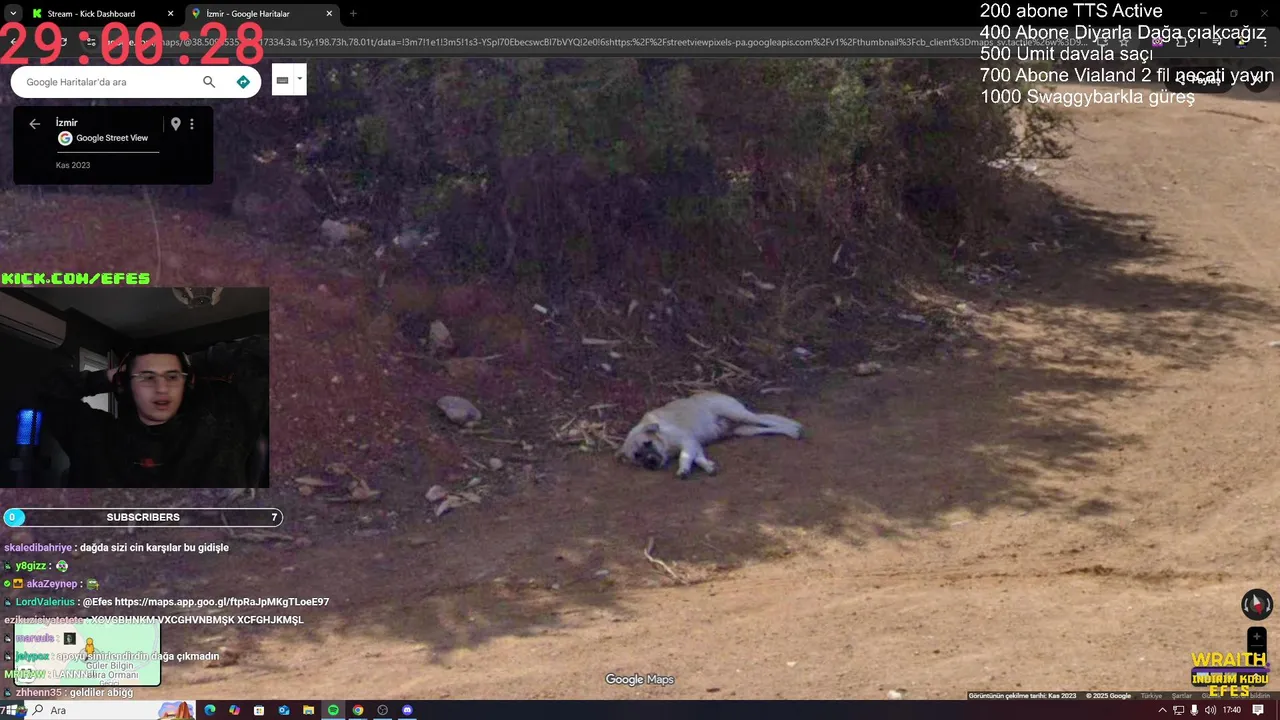The height and width of the screenshot is (720, 1280).
Task: Expand the keyboard input method dropdown arrow
Action: coord(299,79)
